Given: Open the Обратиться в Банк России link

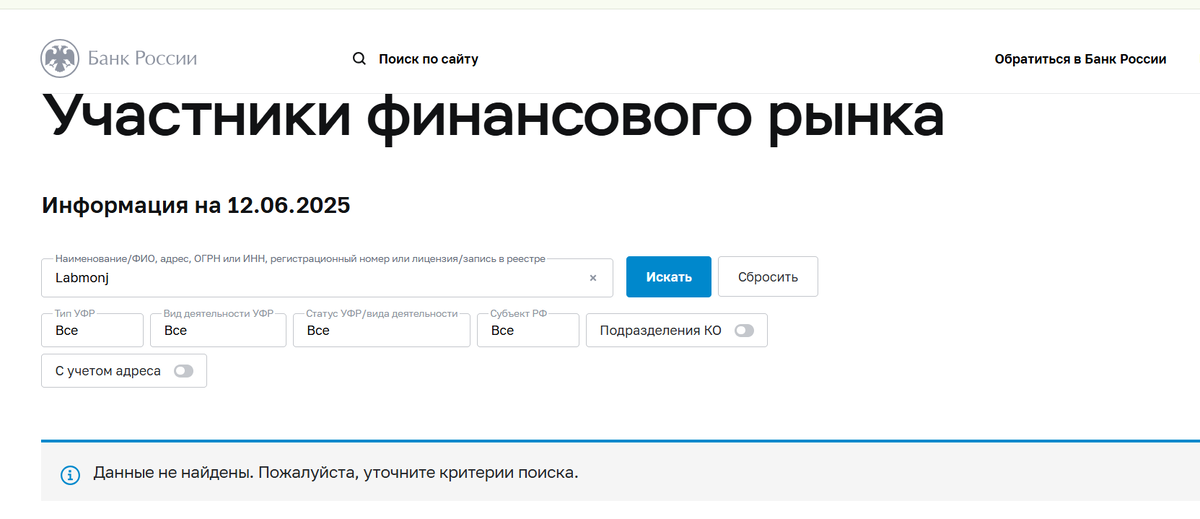Looking at the screenshot, I should [x=1080, y=59].
